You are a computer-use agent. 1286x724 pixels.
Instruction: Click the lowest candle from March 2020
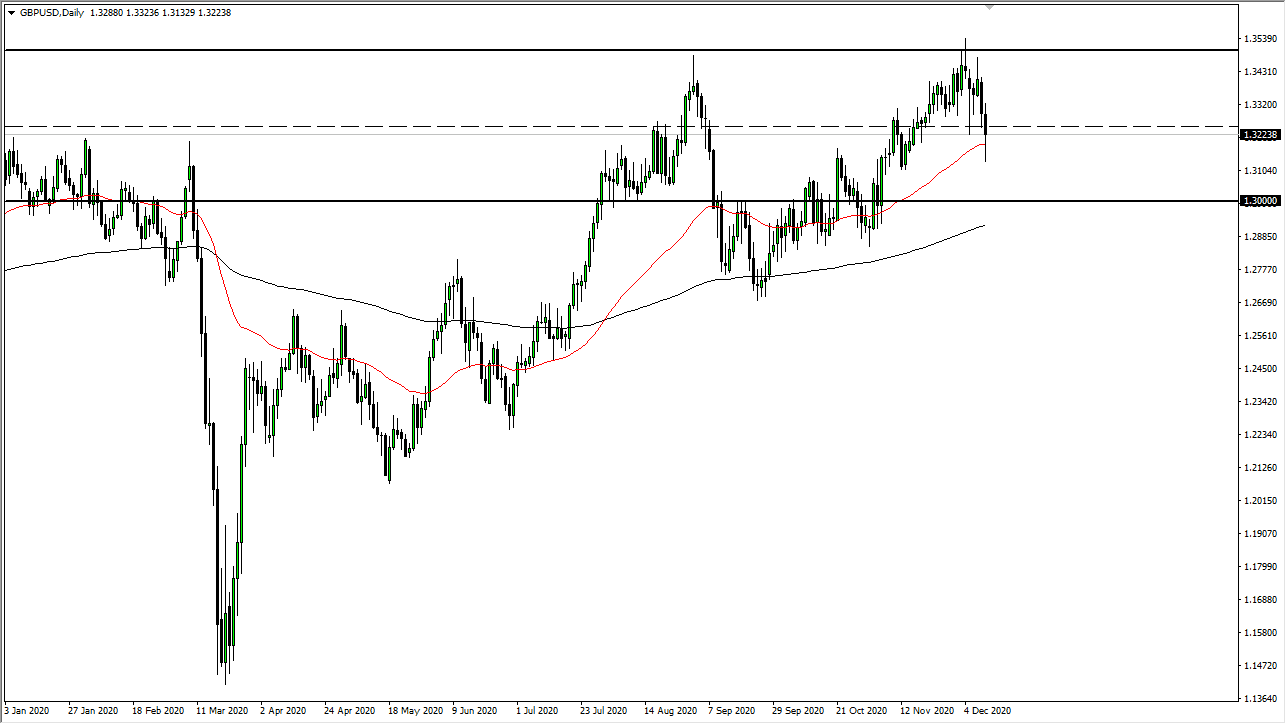tap(225, 660)
